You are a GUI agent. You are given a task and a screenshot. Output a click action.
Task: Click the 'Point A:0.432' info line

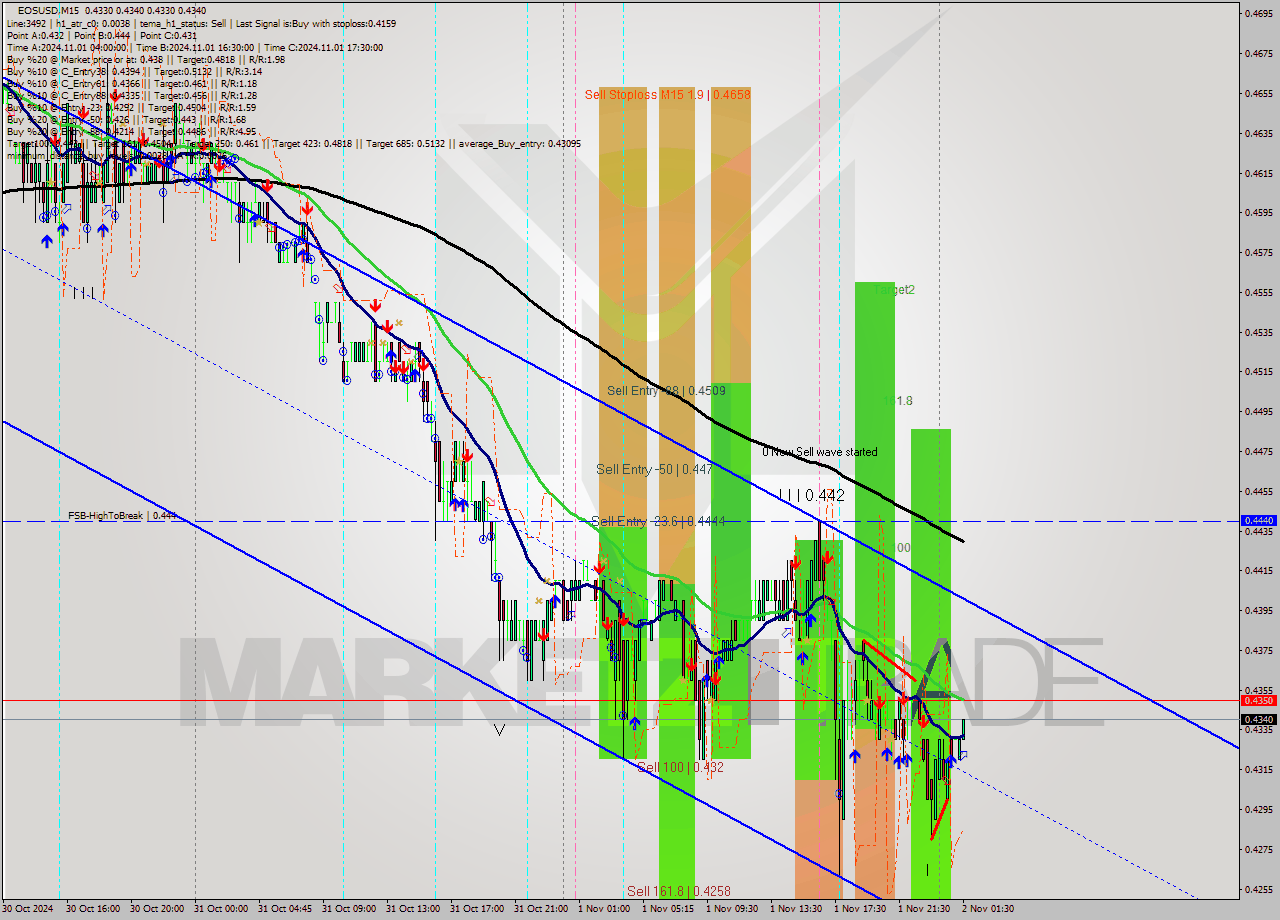[35, 35]
